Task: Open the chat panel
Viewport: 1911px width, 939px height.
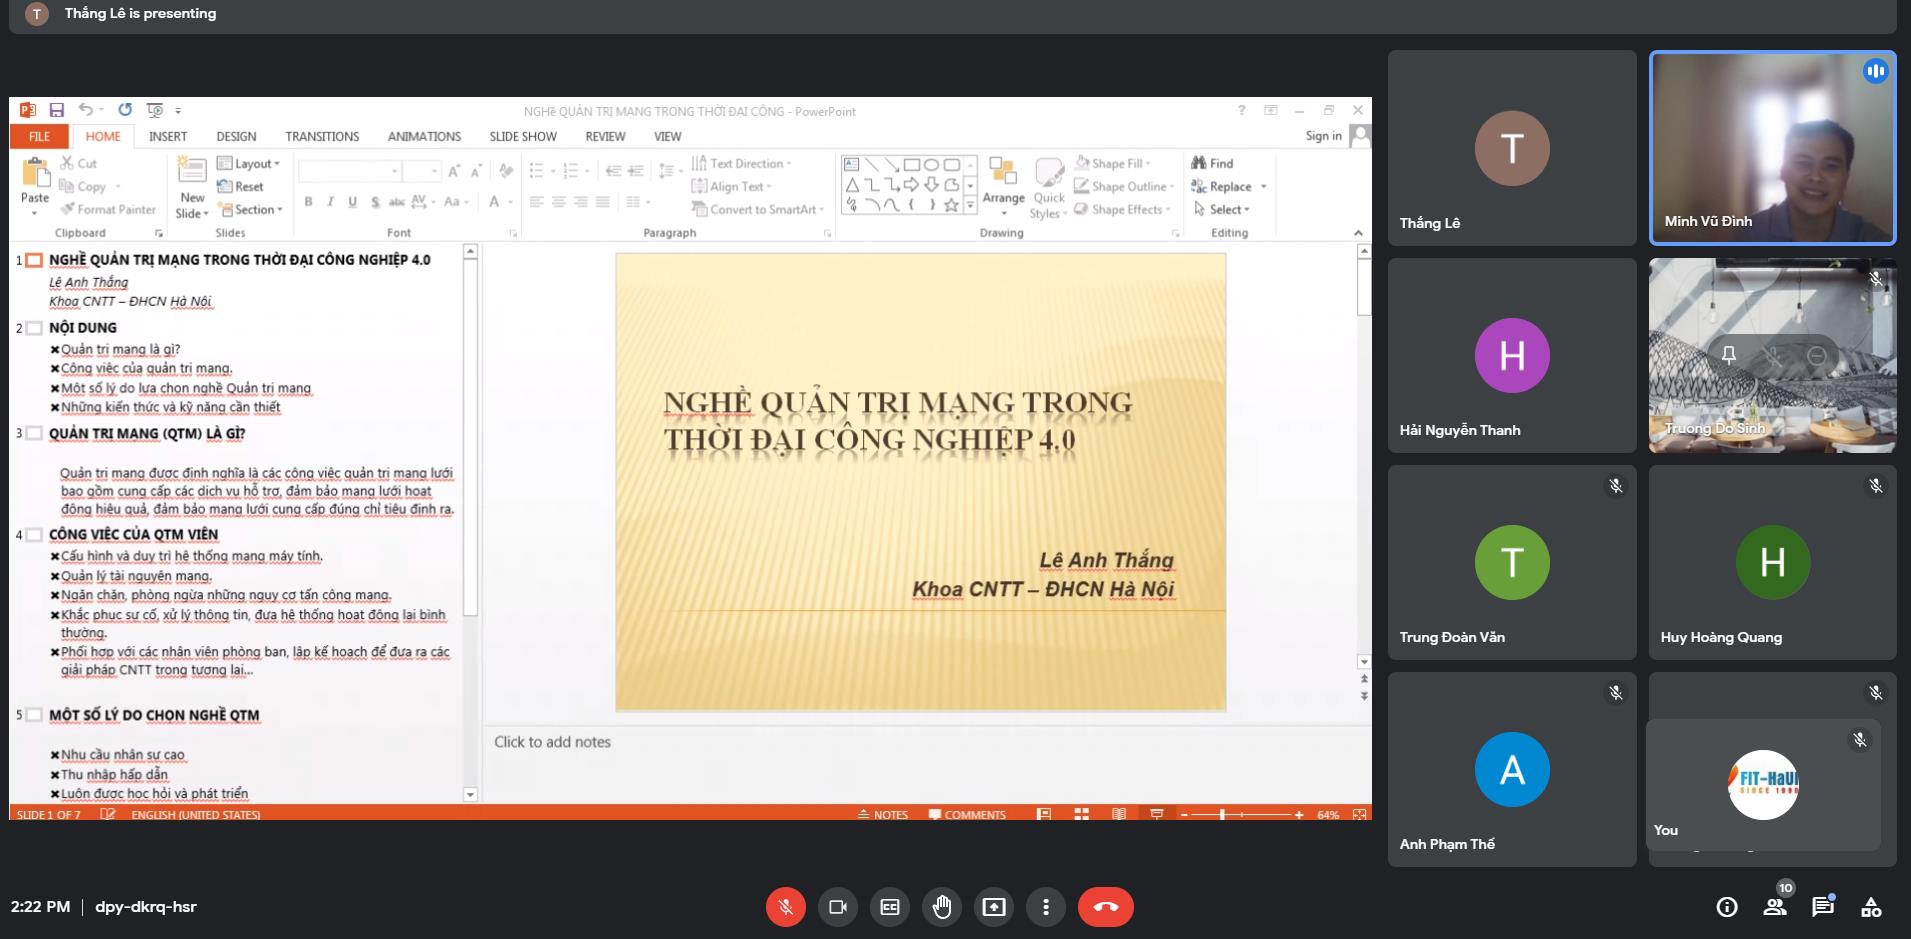Action: 1823,907
